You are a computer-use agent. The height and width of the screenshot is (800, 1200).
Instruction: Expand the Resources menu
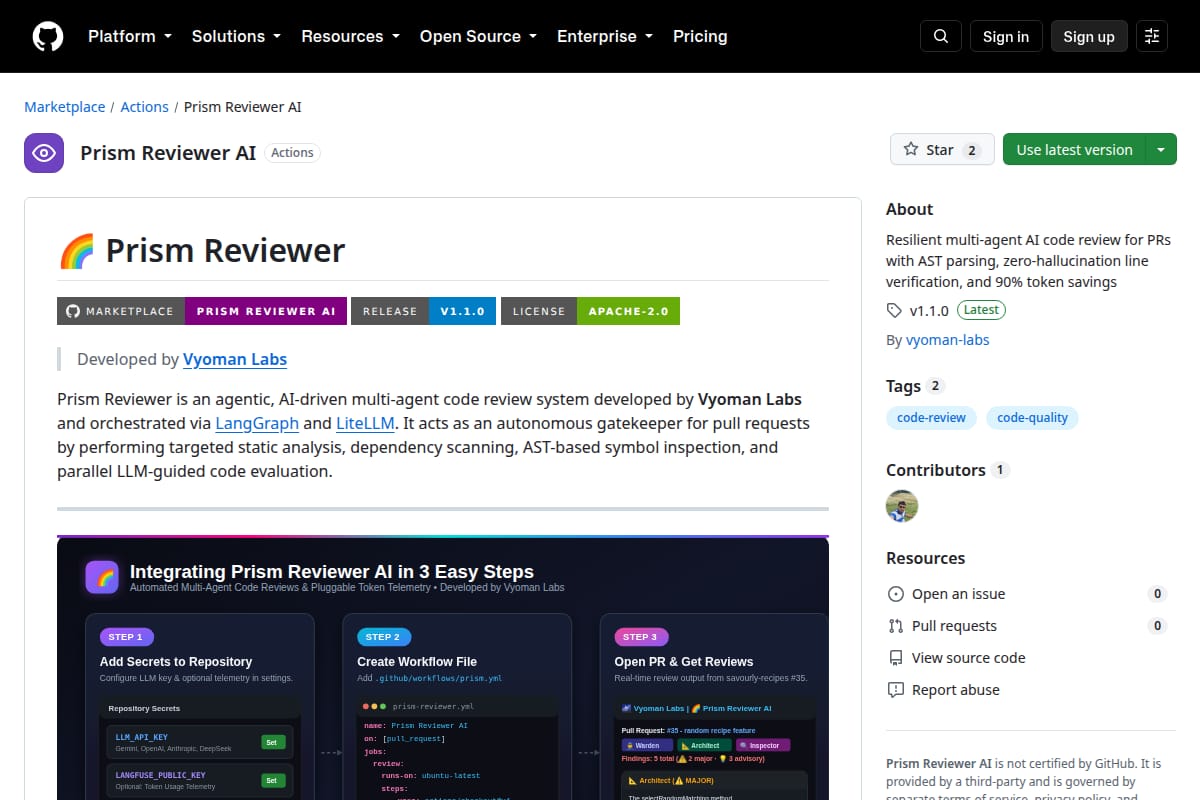coord(350,36)
